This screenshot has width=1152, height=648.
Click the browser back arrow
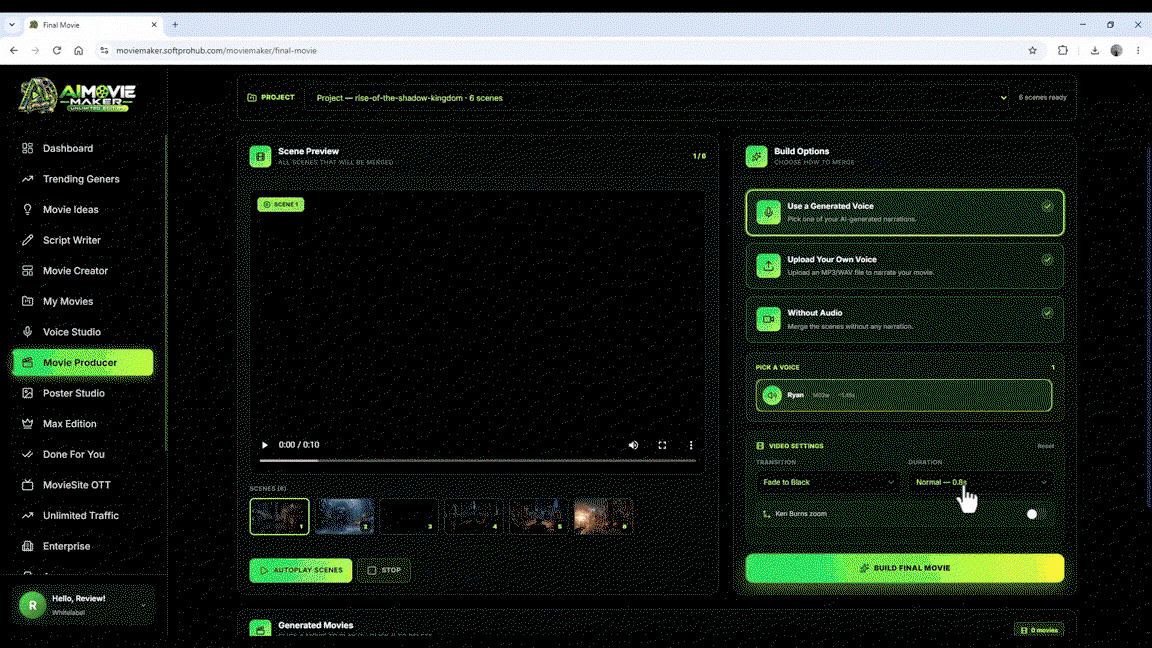point(14,51)
